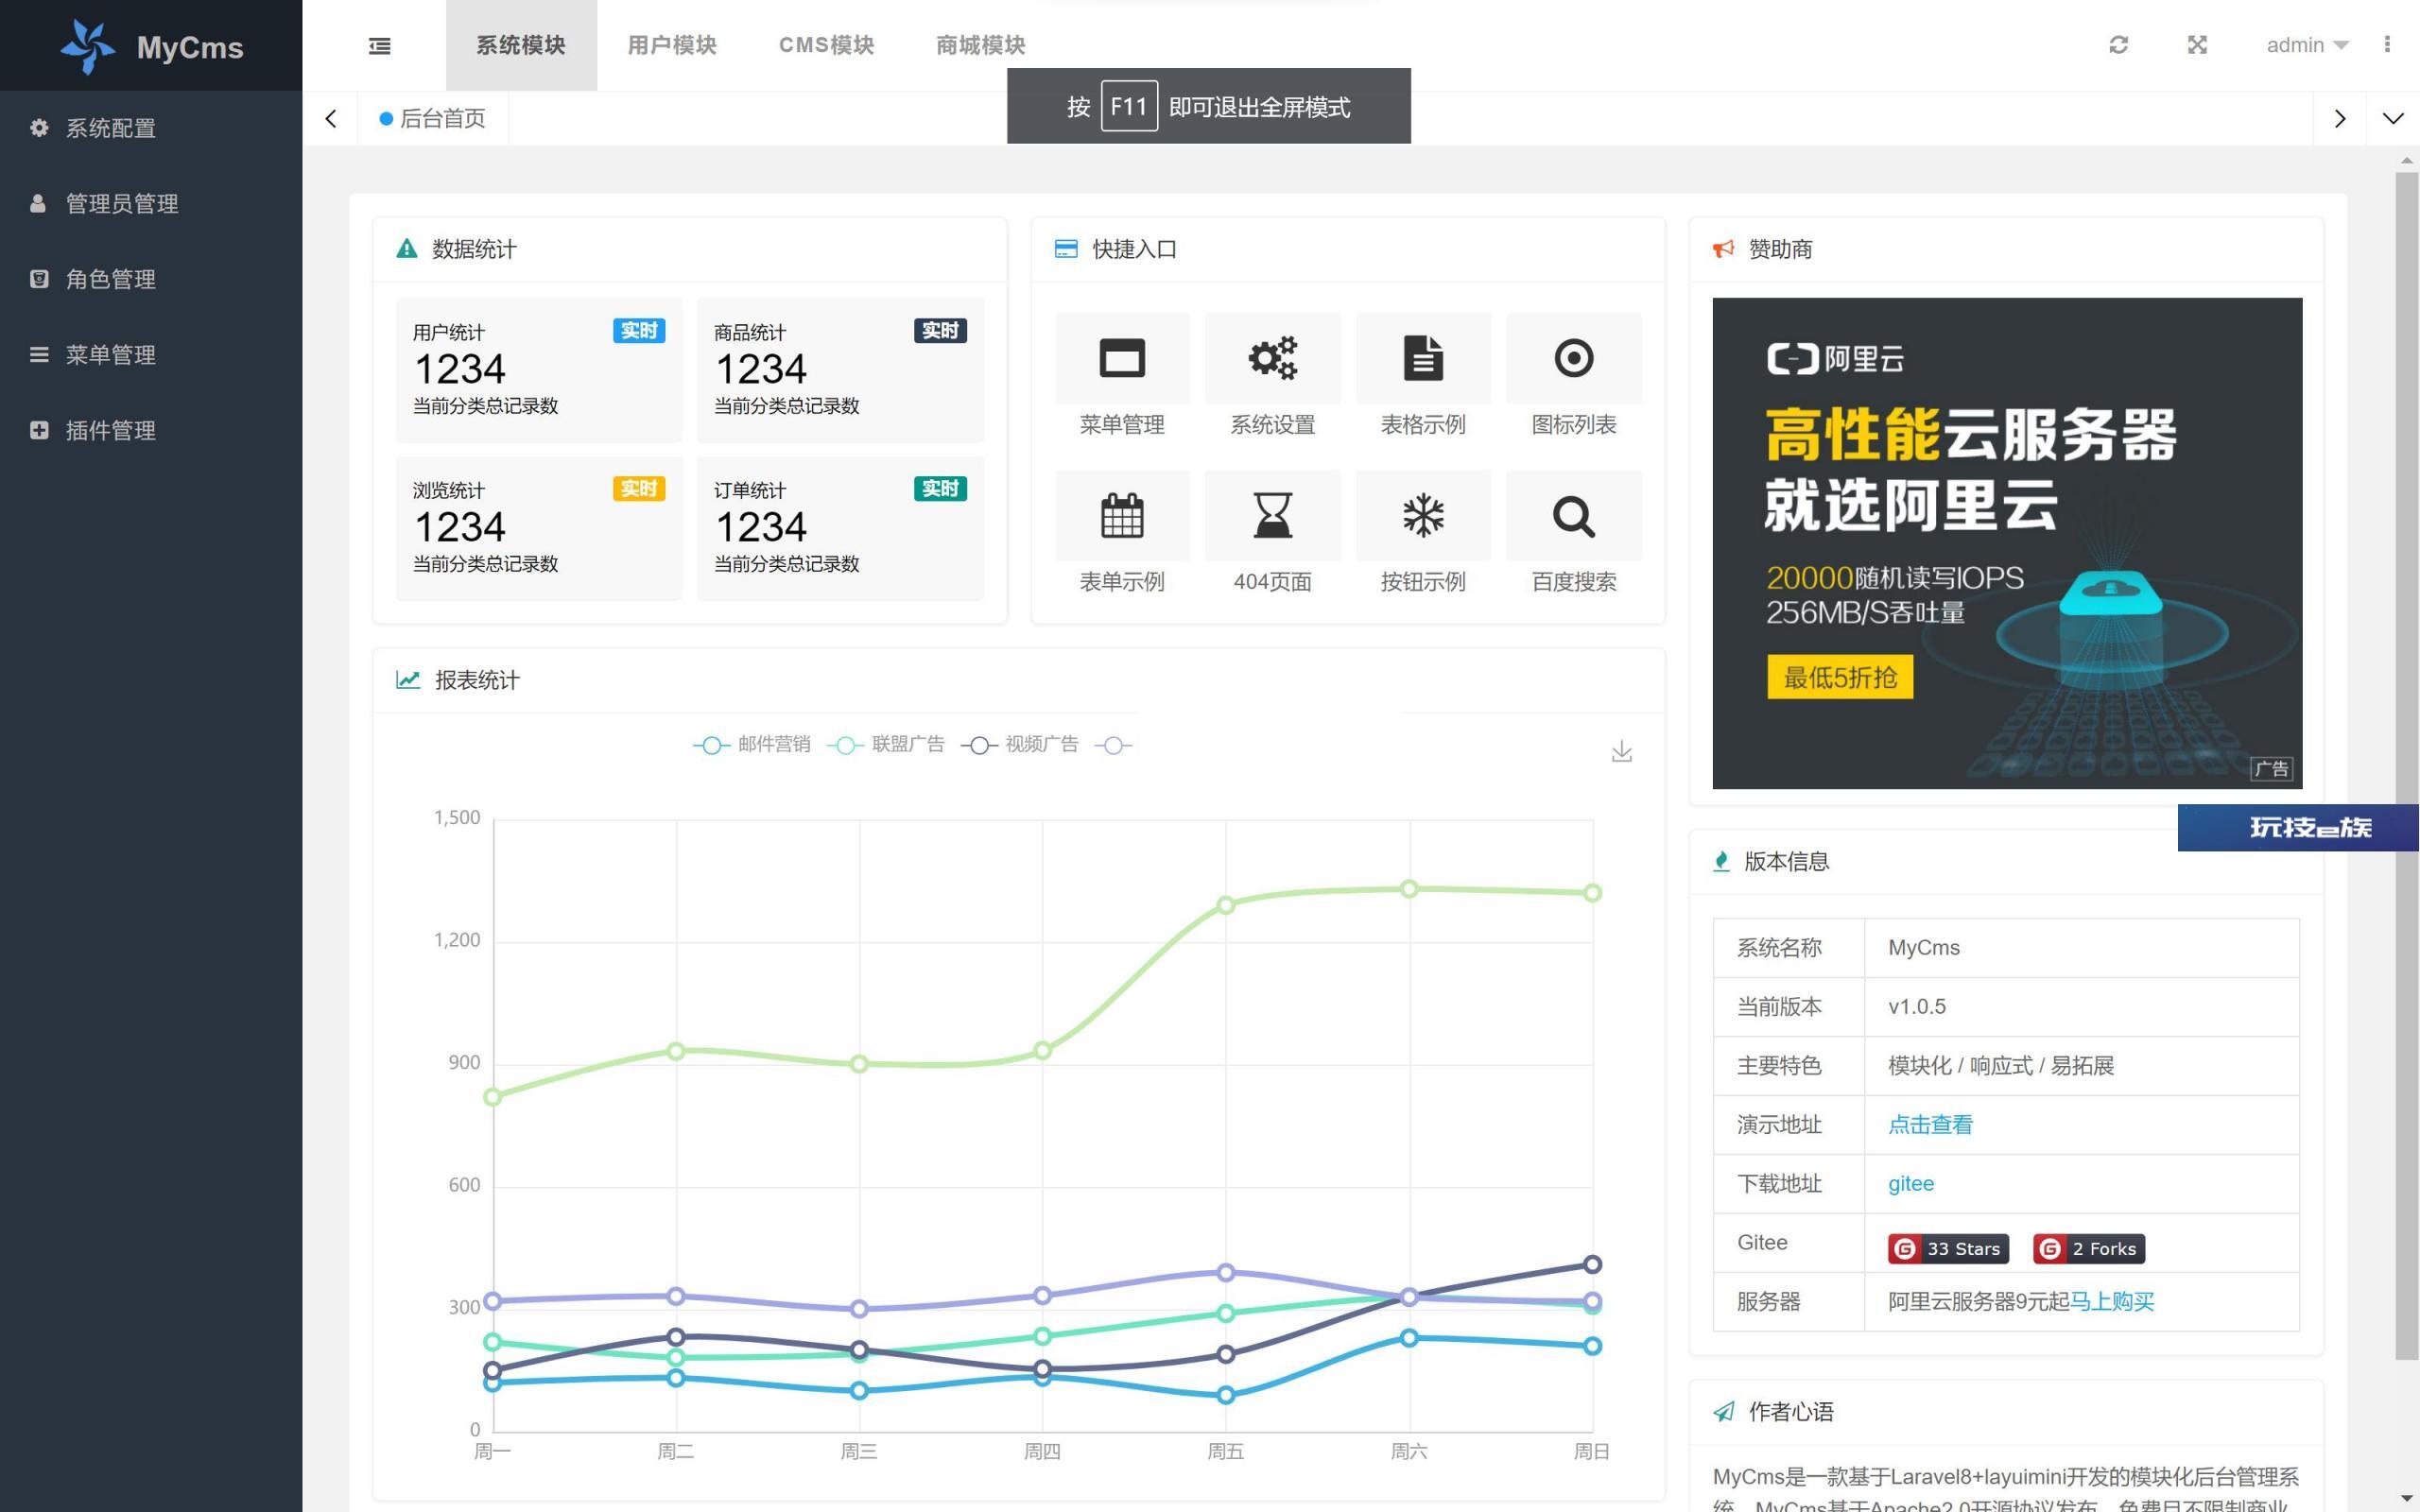This screenshot has width=2420, height=1512.
Task: Click the refresh icon in the top bar
Action: pyautogui.click(x=2118, y=45)
